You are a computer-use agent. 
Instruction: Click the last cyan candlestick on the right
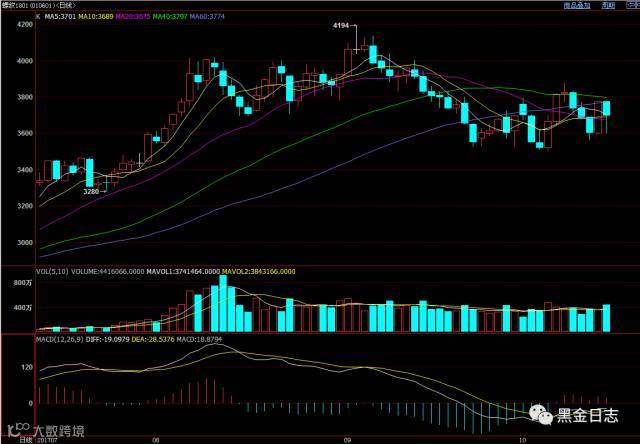(x=606, y=108)
